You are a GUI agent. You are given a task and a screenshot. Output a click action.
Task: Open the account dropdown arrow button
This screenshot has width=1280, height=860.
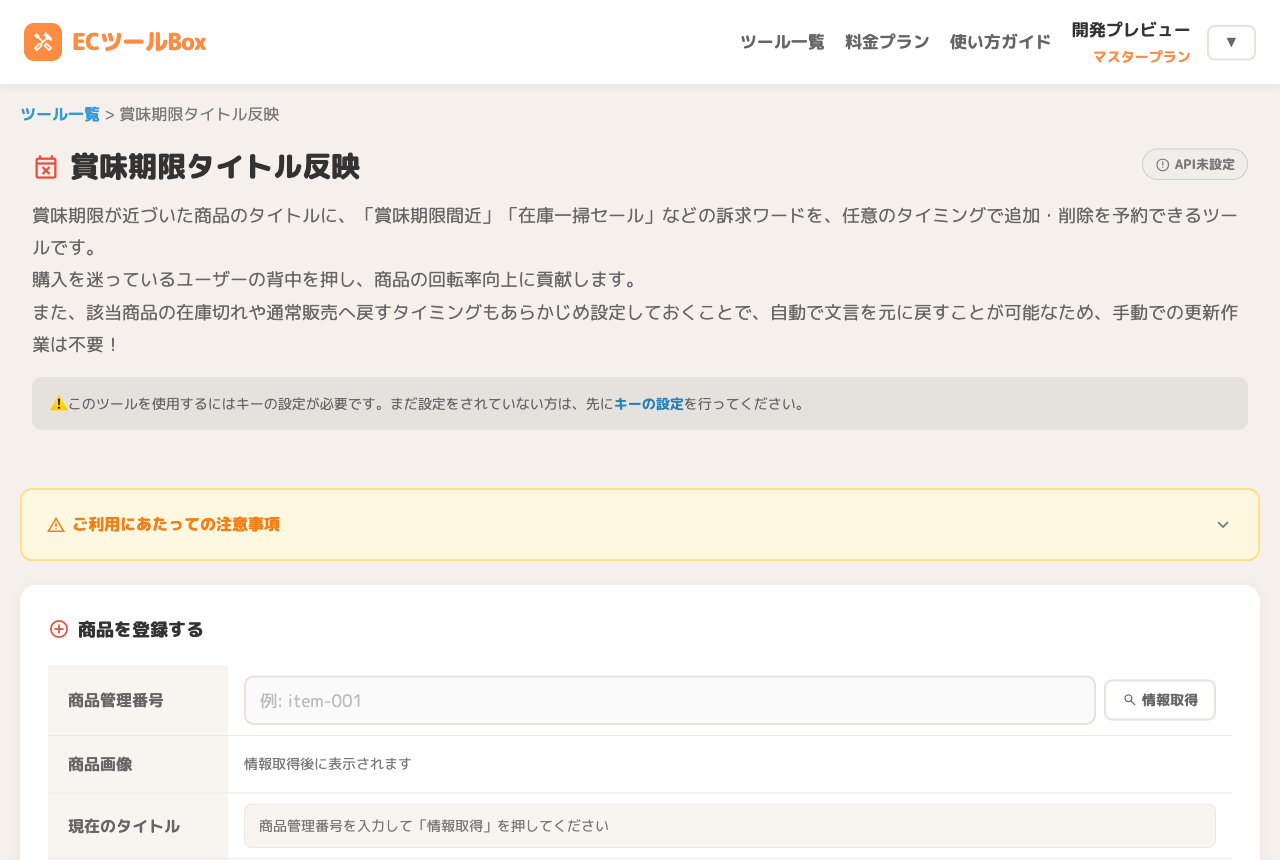[x=1231, y=42]
